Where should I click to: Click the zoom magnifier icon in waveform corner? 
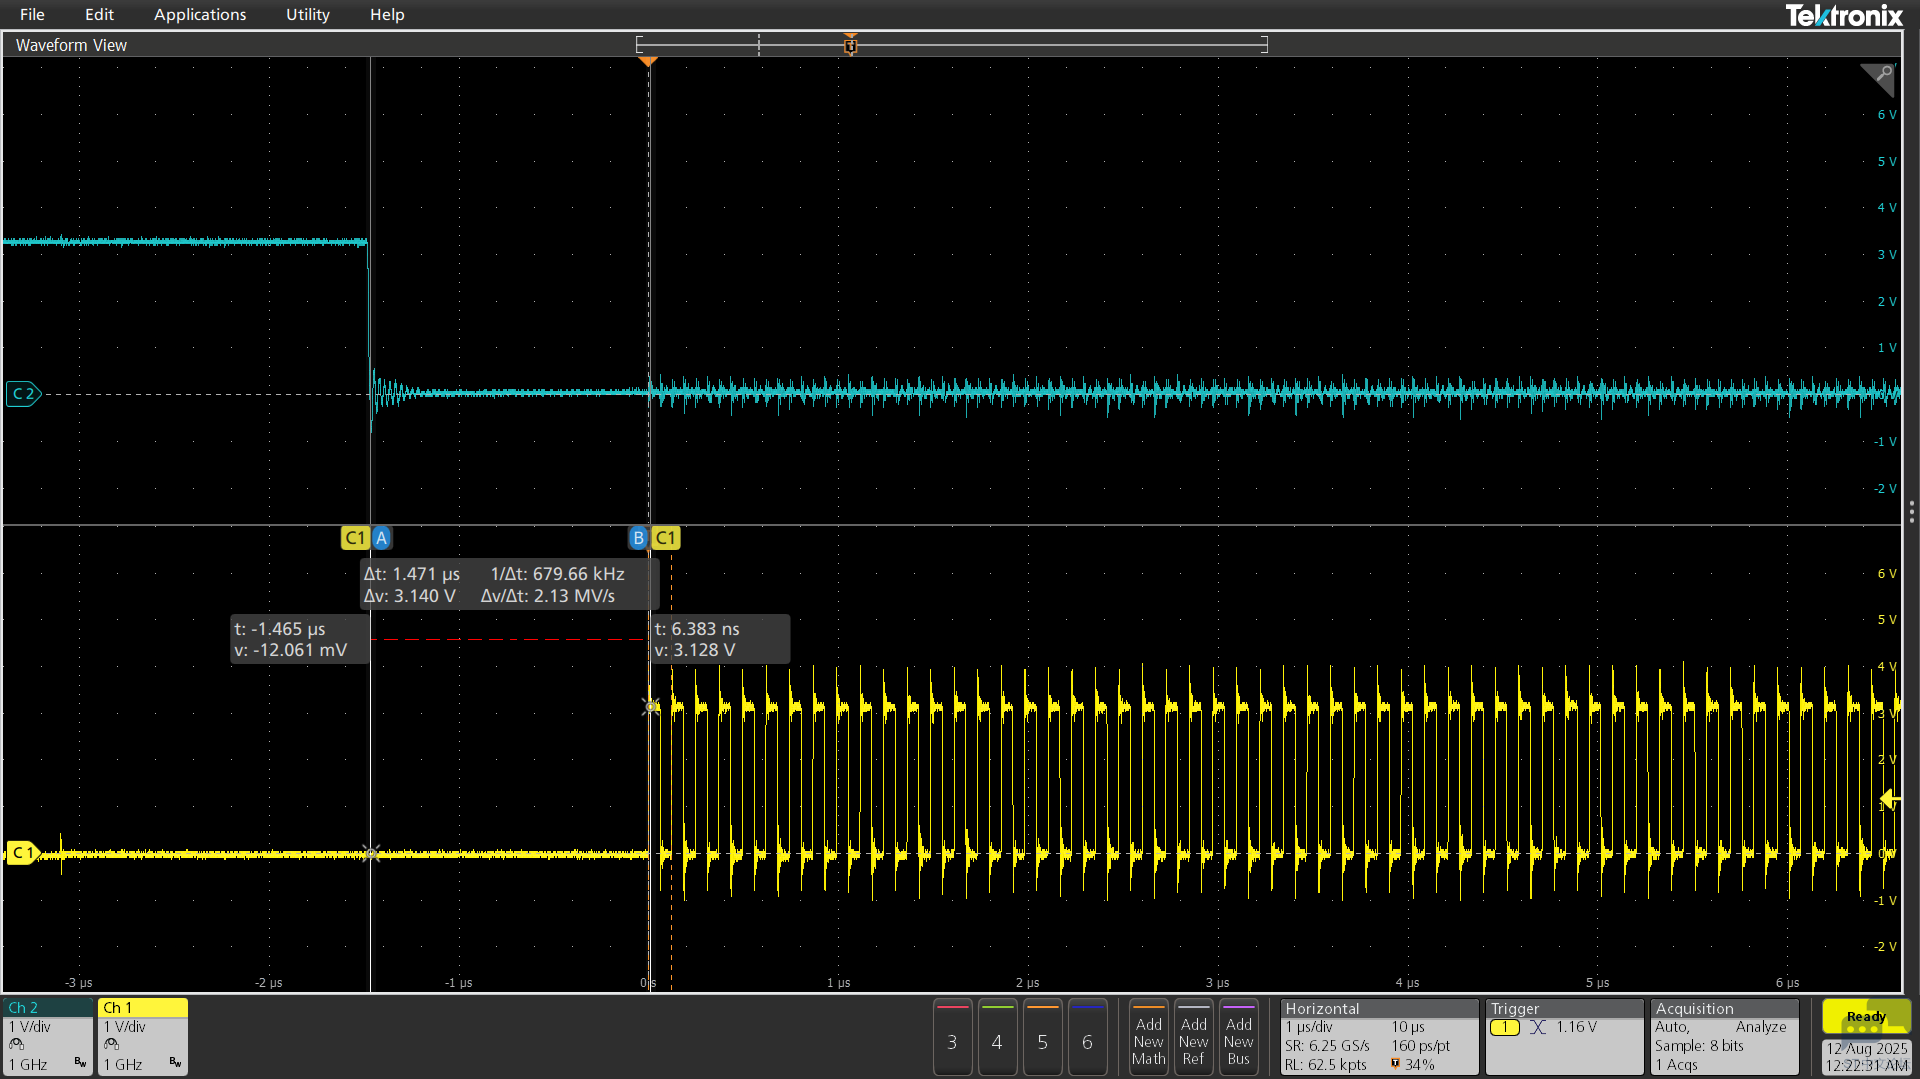[x=1879, y=78]
